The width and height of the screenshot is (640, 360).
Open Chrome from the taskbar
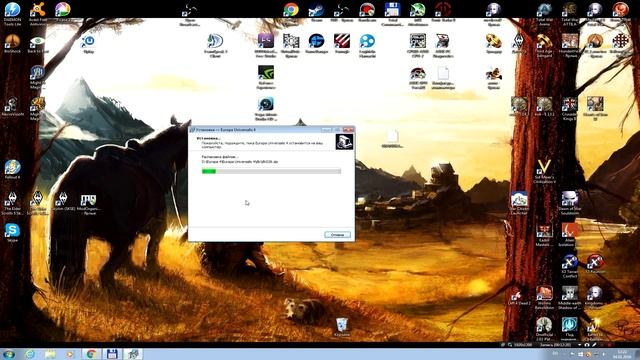pos(91,354)
